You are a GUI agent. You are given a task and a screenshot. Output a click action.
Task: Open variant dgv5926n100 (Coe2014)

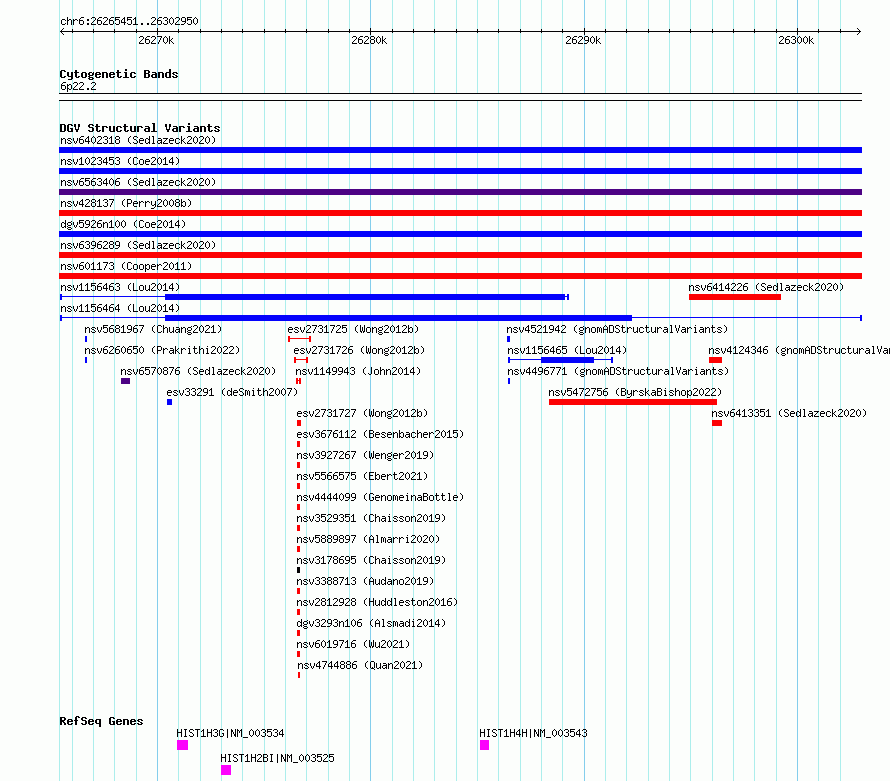123,224
